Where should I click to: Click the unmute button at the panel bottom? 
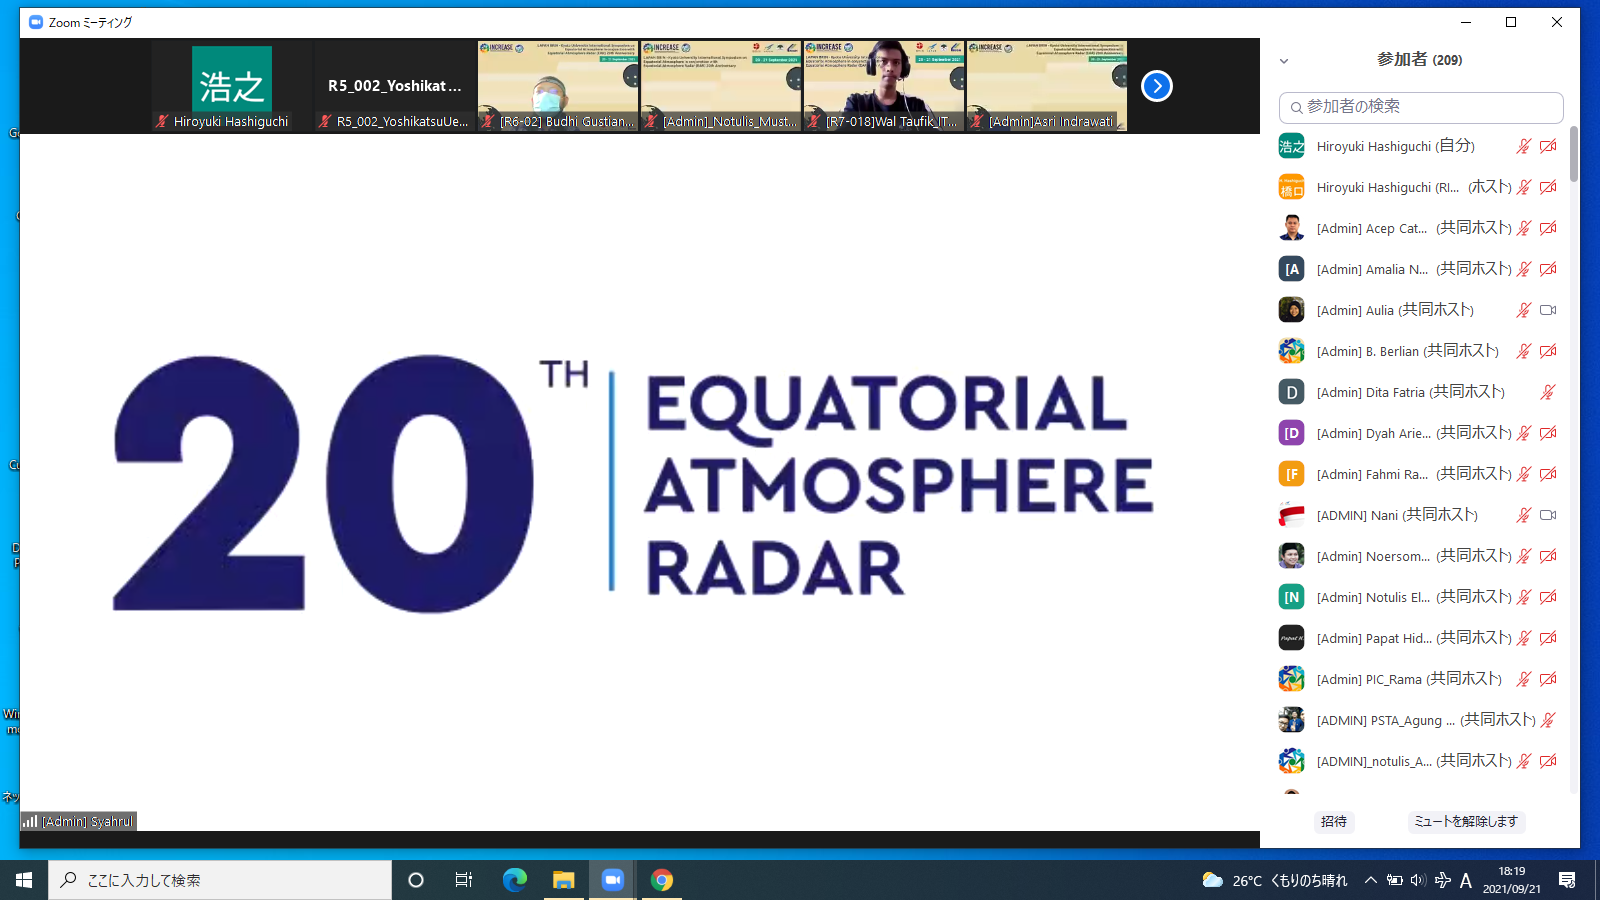pos(1466,821)
